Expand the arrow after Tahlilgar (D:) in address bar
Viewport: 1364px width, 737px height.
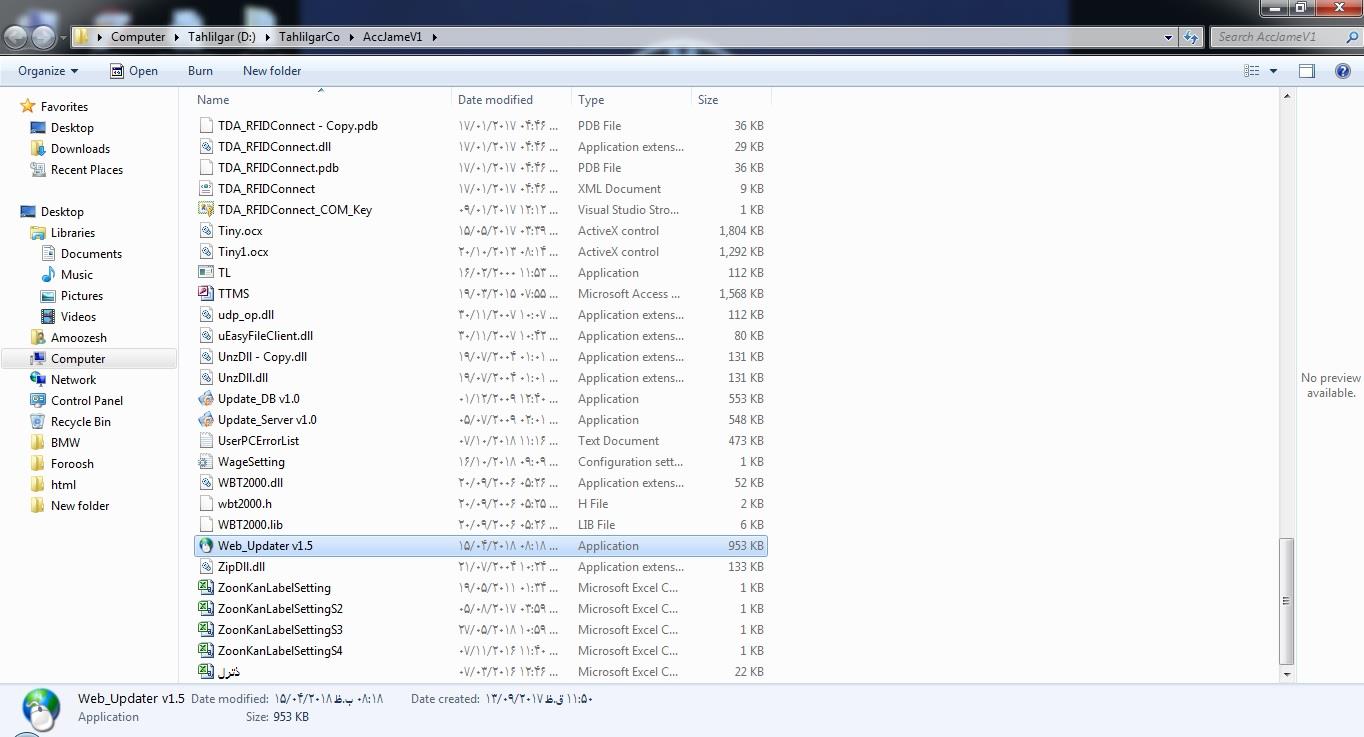(268, 37)
